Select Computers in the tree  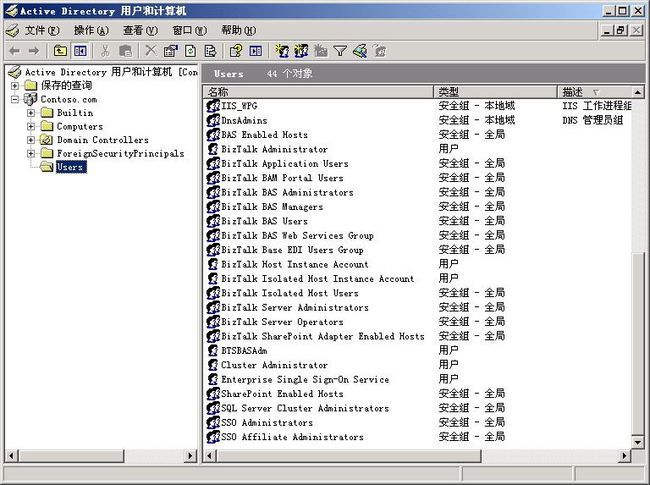[x=80, y=126]
